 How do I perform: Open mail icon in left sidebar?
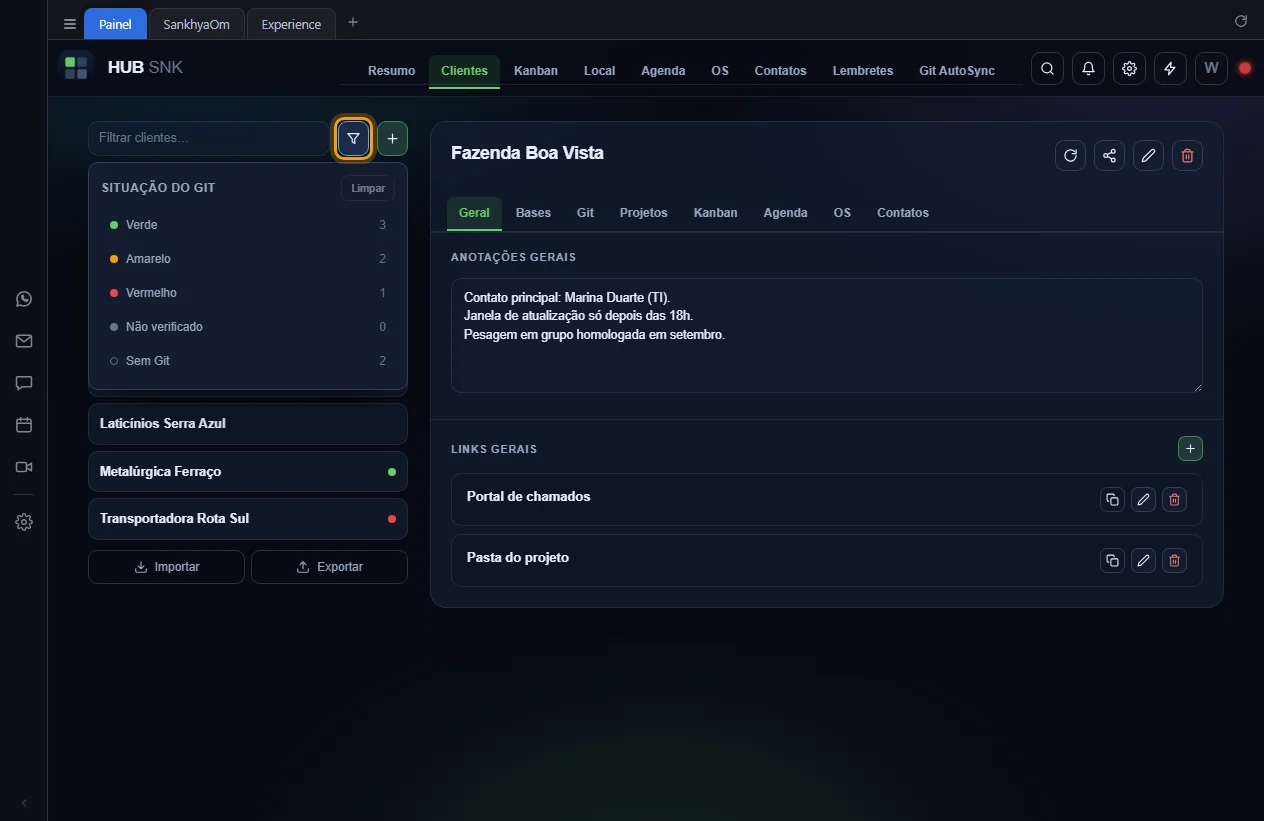point(24,341)
